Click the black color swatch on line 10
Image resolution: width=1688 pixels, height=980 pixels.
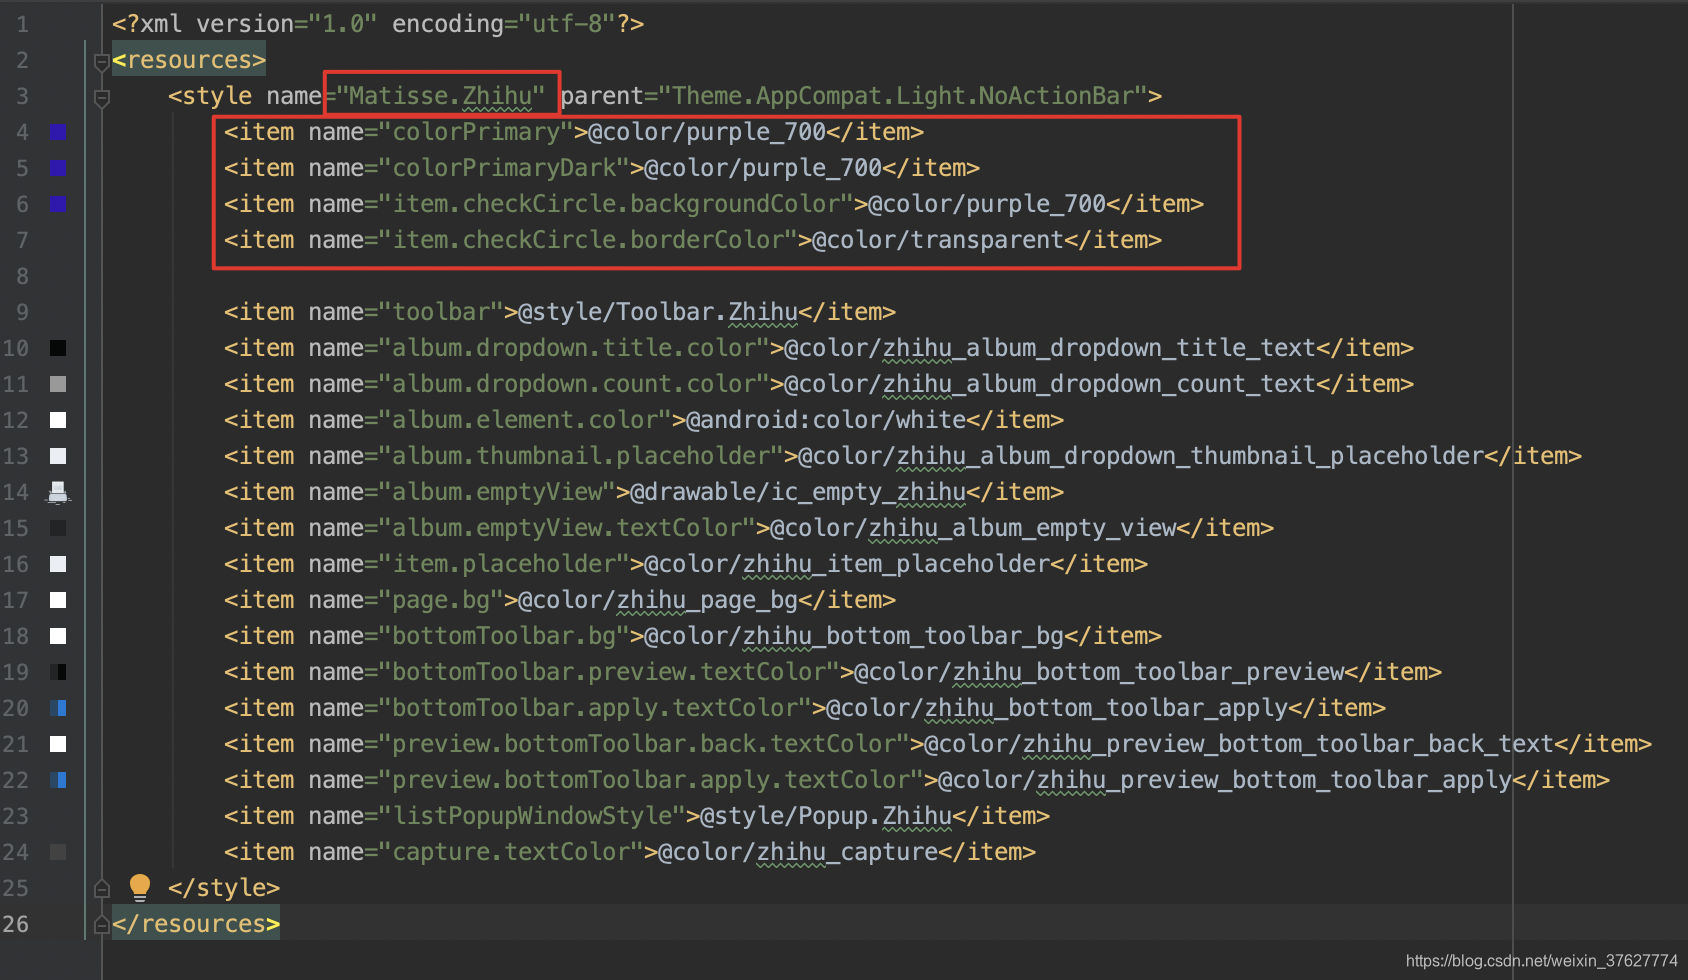(58, 348)
